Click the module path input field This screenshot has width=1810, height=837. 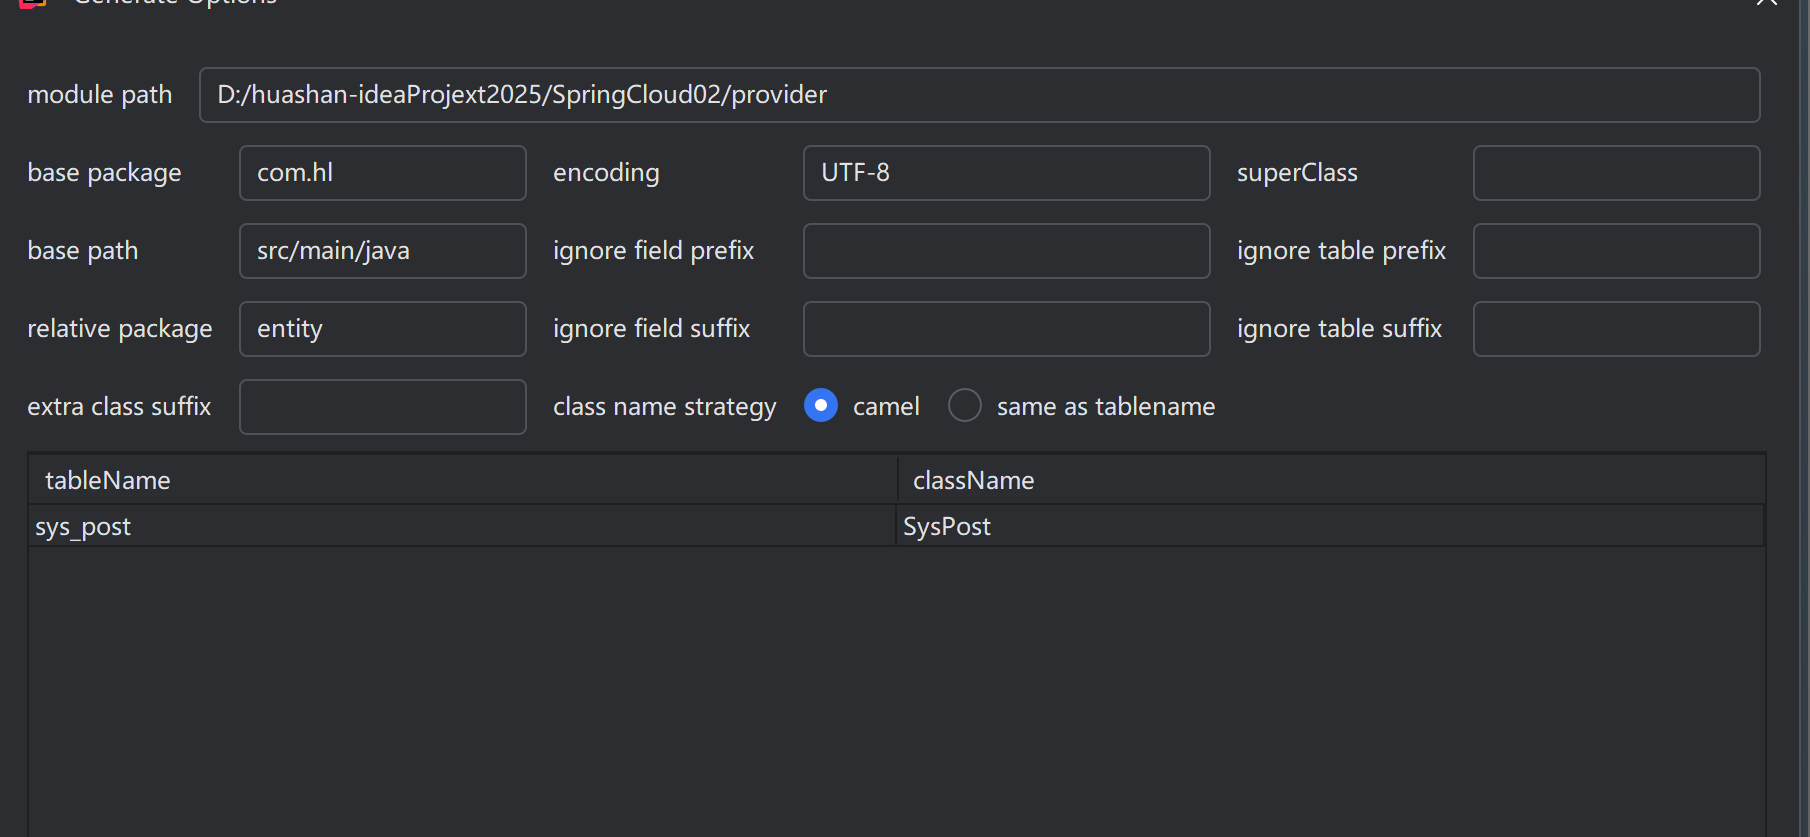click(x=979, y=95)
